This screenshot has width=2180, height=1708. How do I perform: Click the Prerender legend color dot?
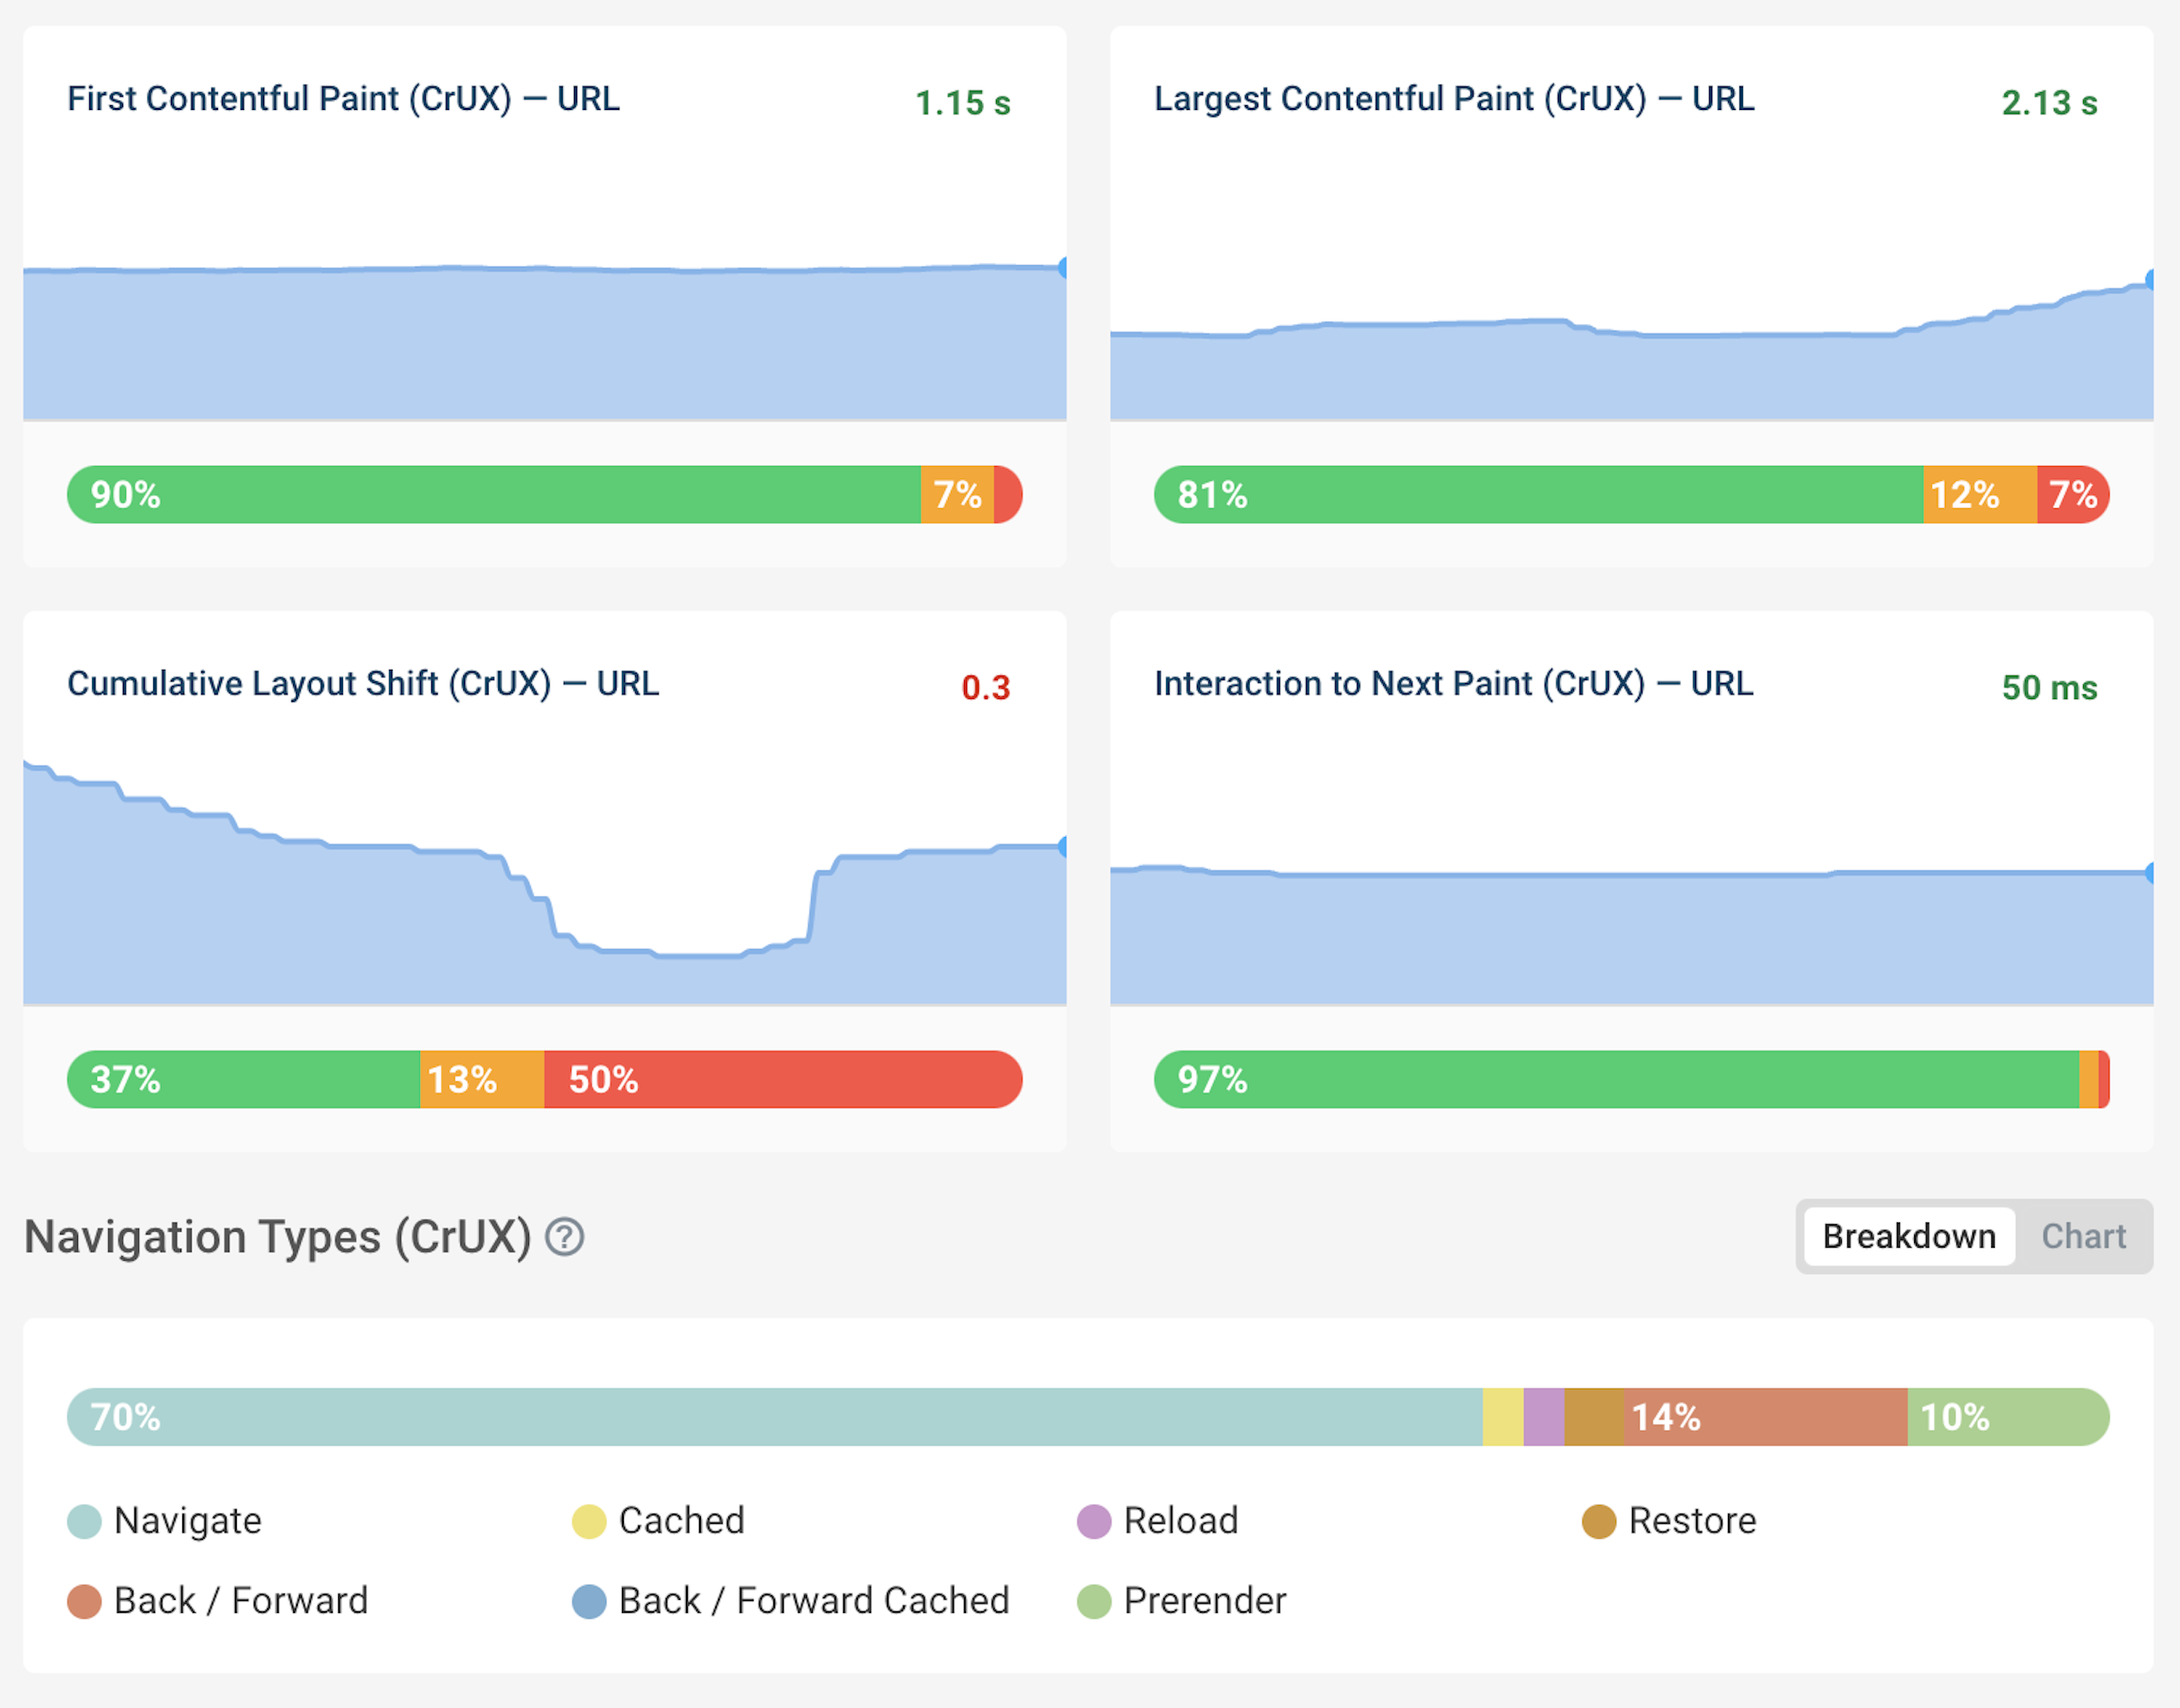(x=1094, y=1601)
